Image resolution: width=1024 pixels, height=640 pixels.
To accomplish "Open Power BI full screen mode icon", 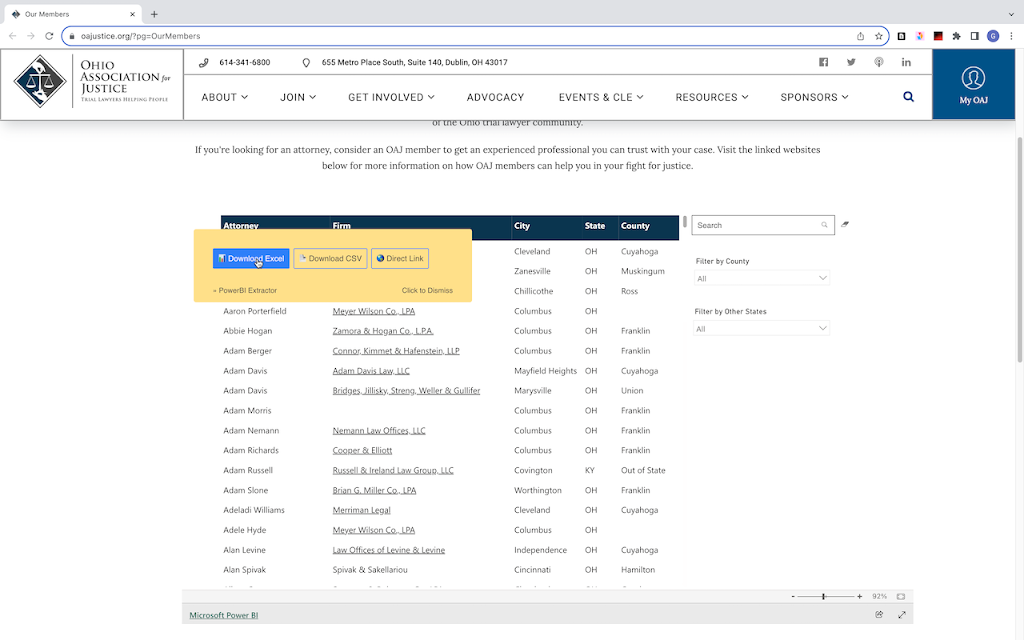I will (x=902, y=615).
